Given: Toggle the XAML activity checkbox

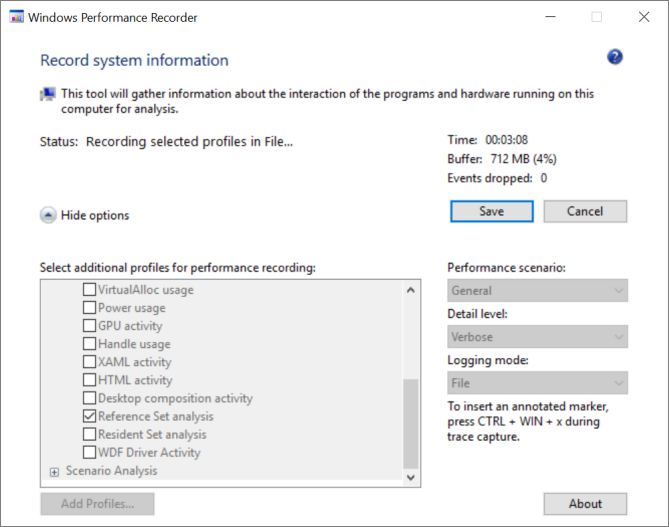Looking at the screenshot, I should pyautogui.click(x=89, y=362).
